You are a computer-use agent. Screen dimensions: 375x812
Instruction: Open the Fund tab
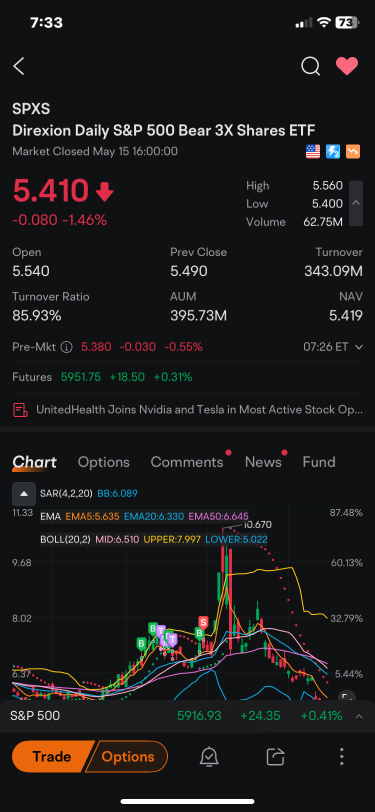(319, 462)
